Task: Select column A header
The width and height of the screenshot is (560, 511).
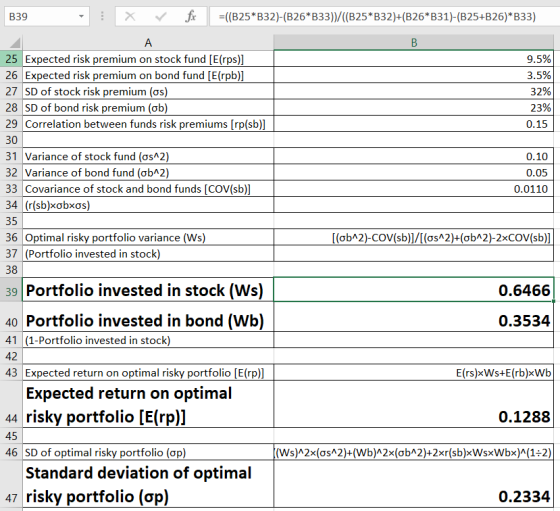Action: [x=148, y=43]
